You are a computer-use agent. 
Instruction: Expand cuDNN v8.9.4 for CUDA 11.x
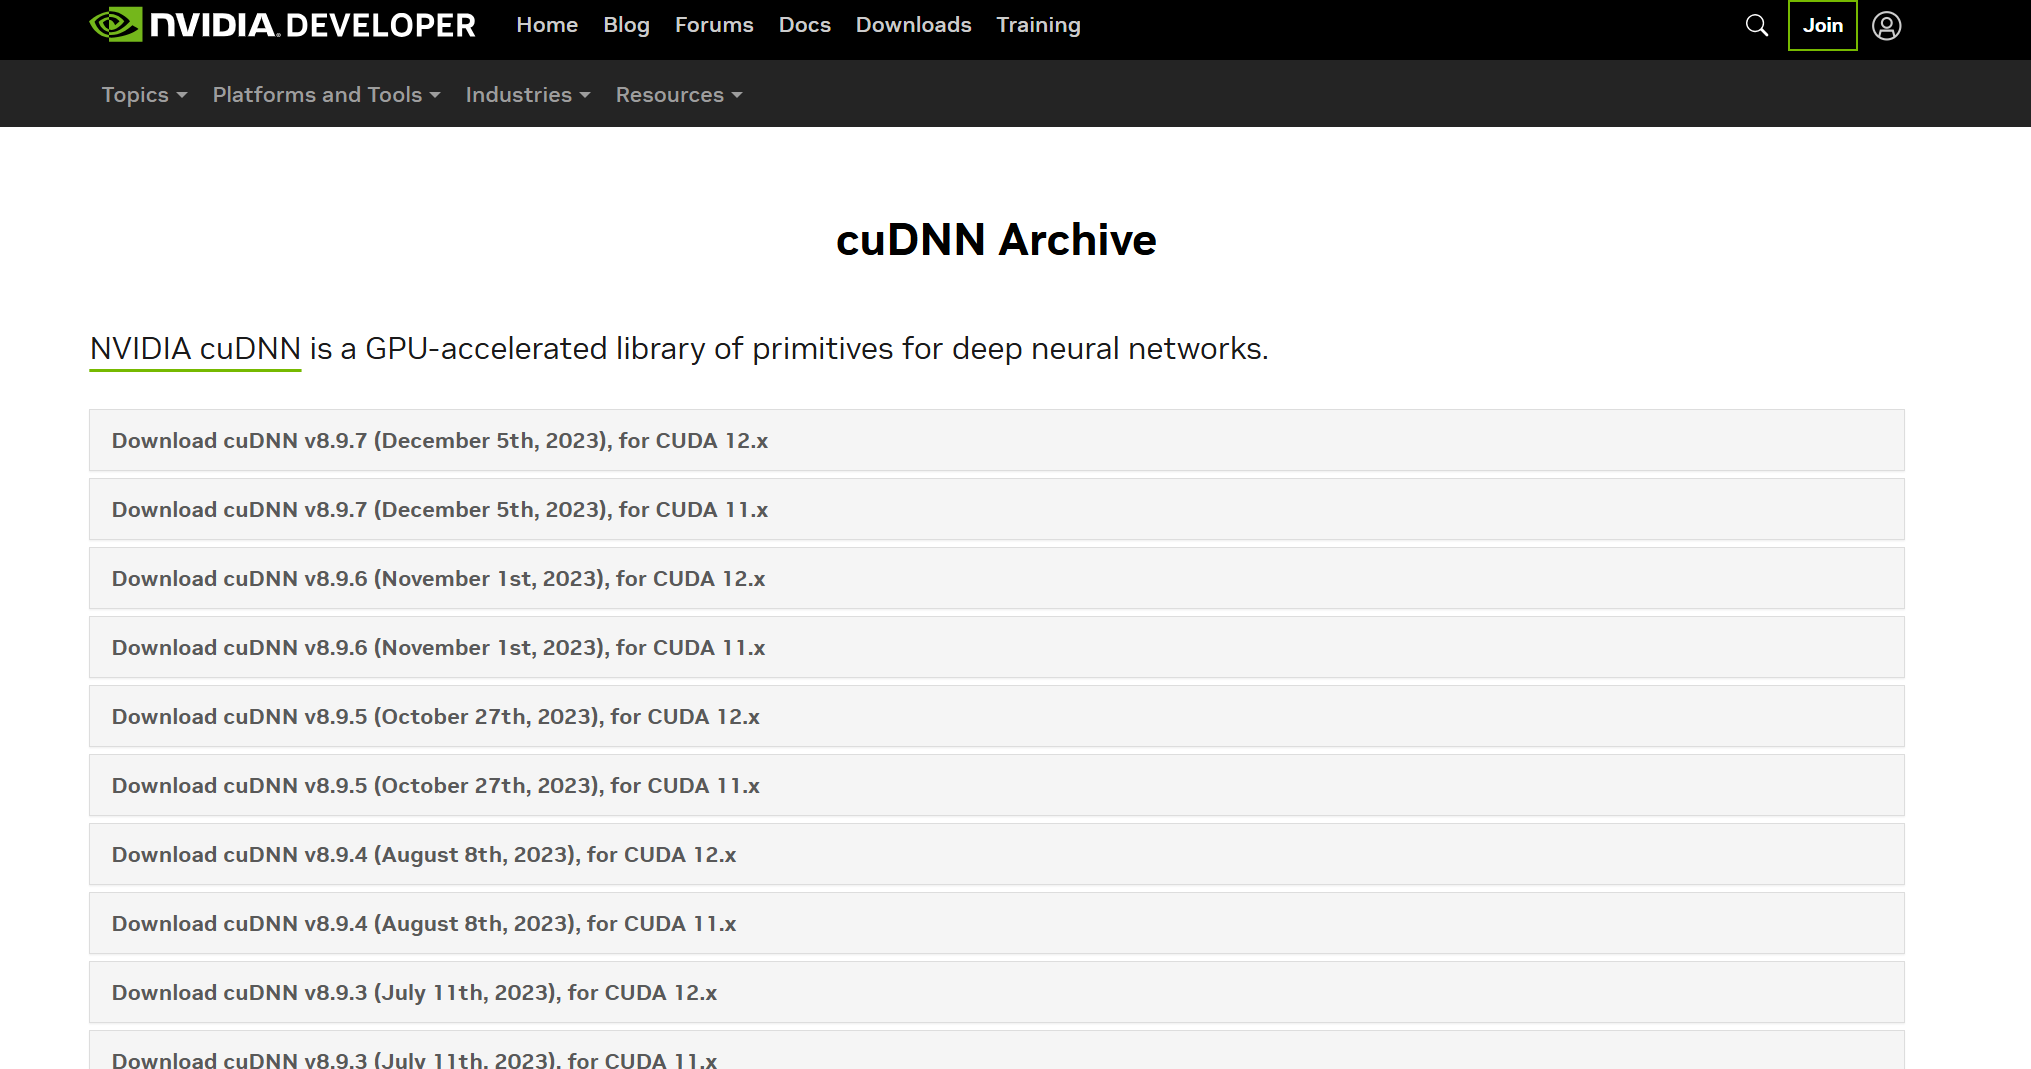996,923
